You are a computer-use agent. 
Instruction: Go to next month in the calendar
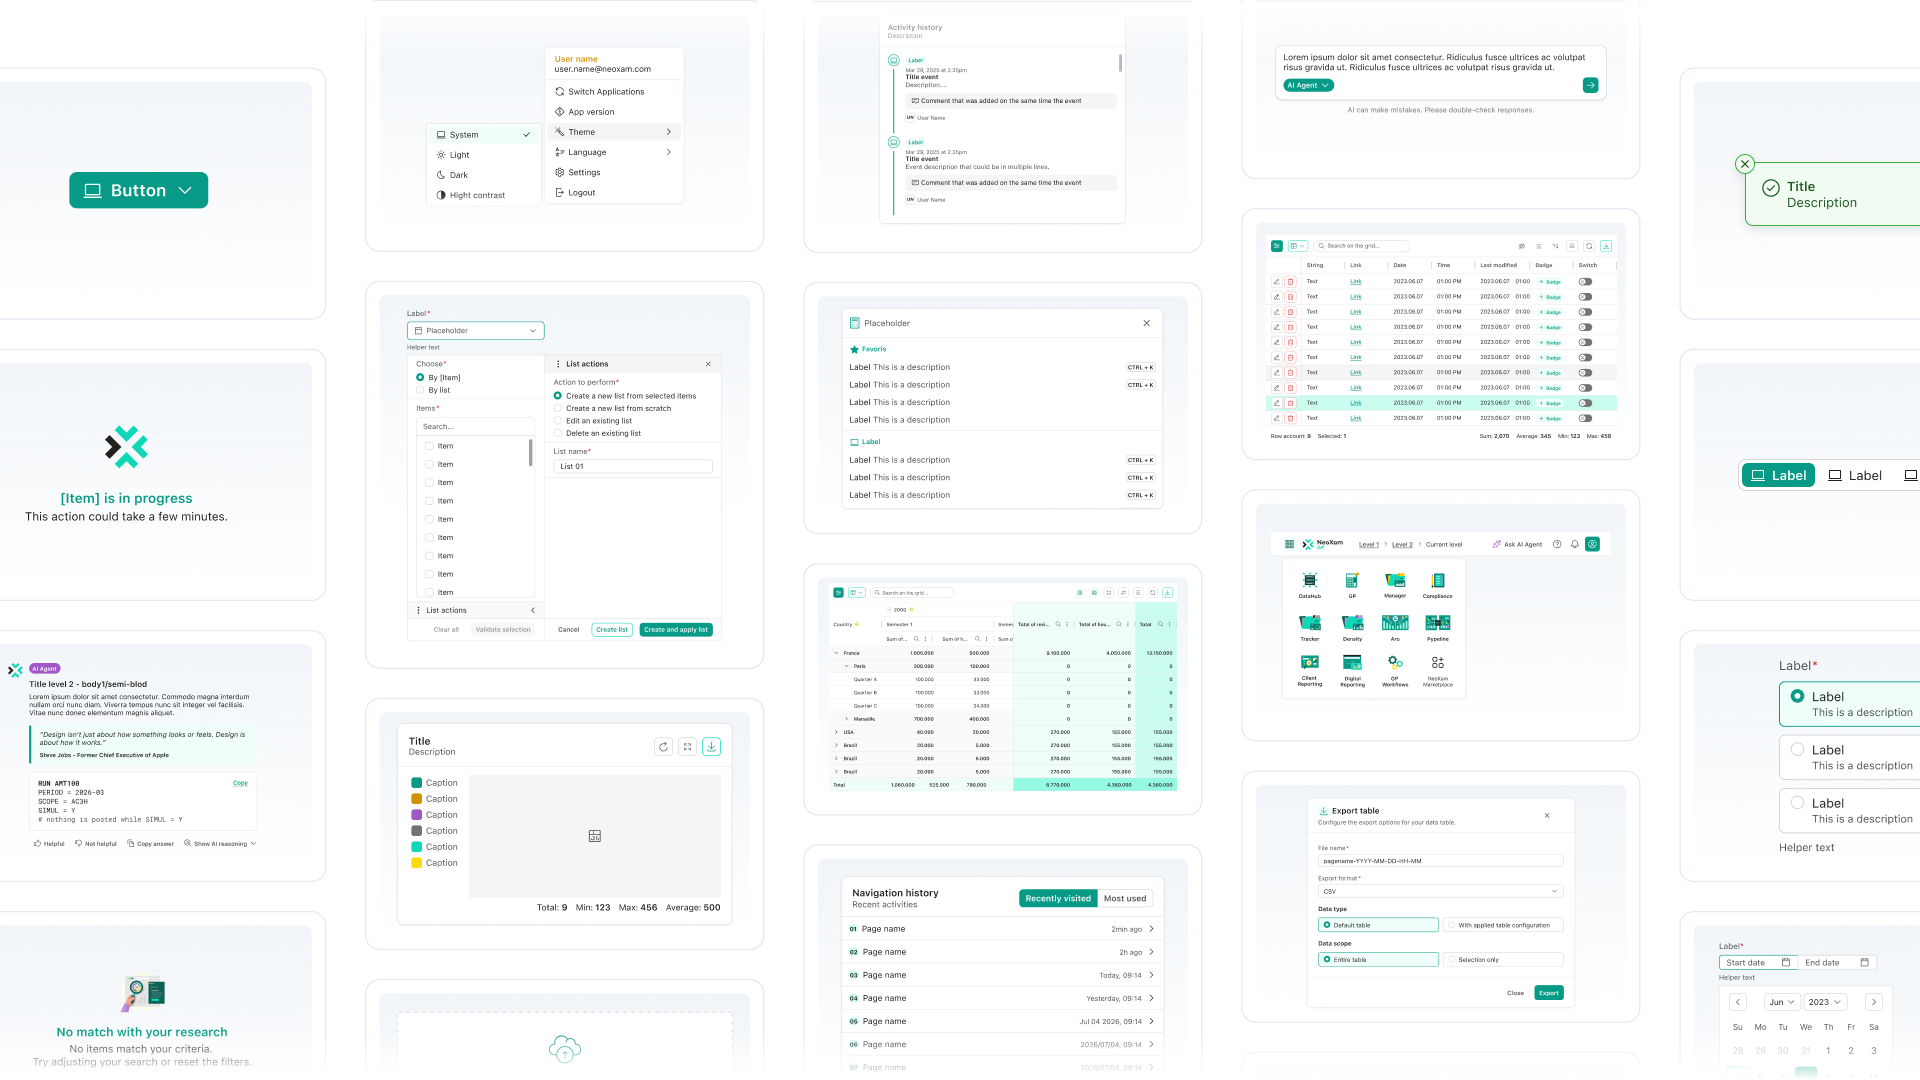click(1874, 1002)
